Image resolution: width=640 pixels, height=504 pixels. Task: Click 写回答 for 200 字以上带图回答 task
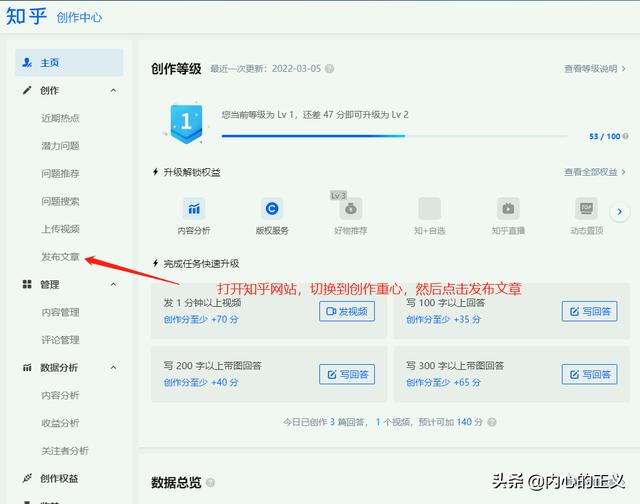[x=347, y=374]
